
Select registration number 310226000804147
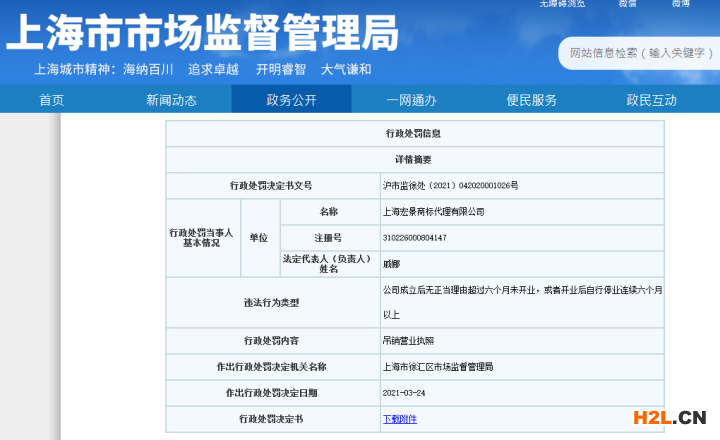point(415,238)
